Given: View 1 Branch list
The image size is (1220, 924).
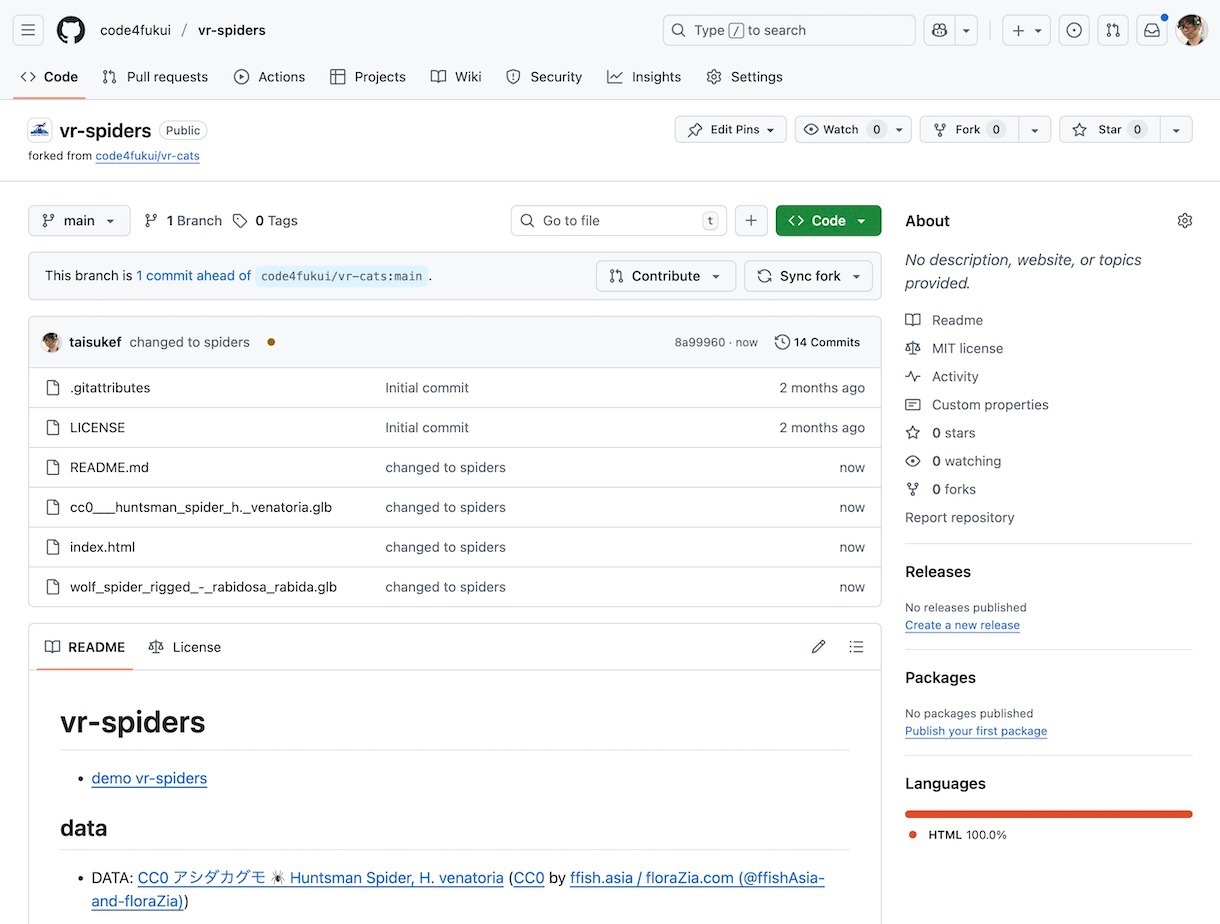Looking at the screenshot, I should [x=183, y=221].
